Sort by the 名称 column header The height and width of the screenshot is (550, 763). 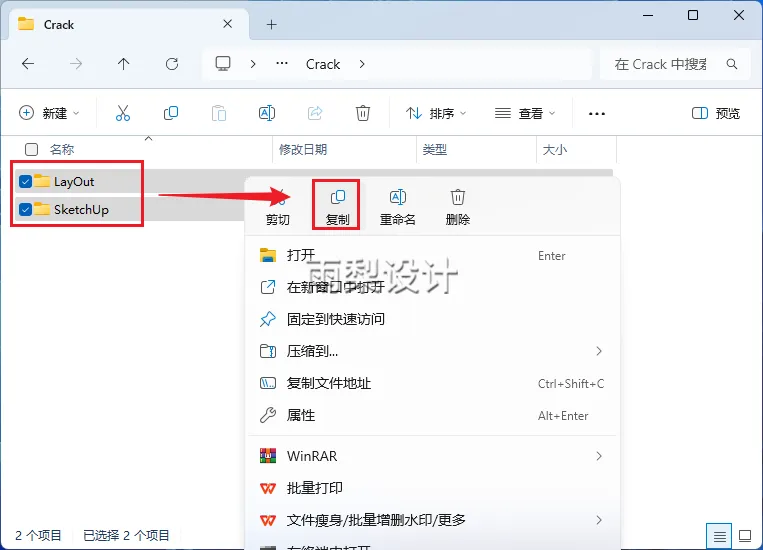[62, 149]
